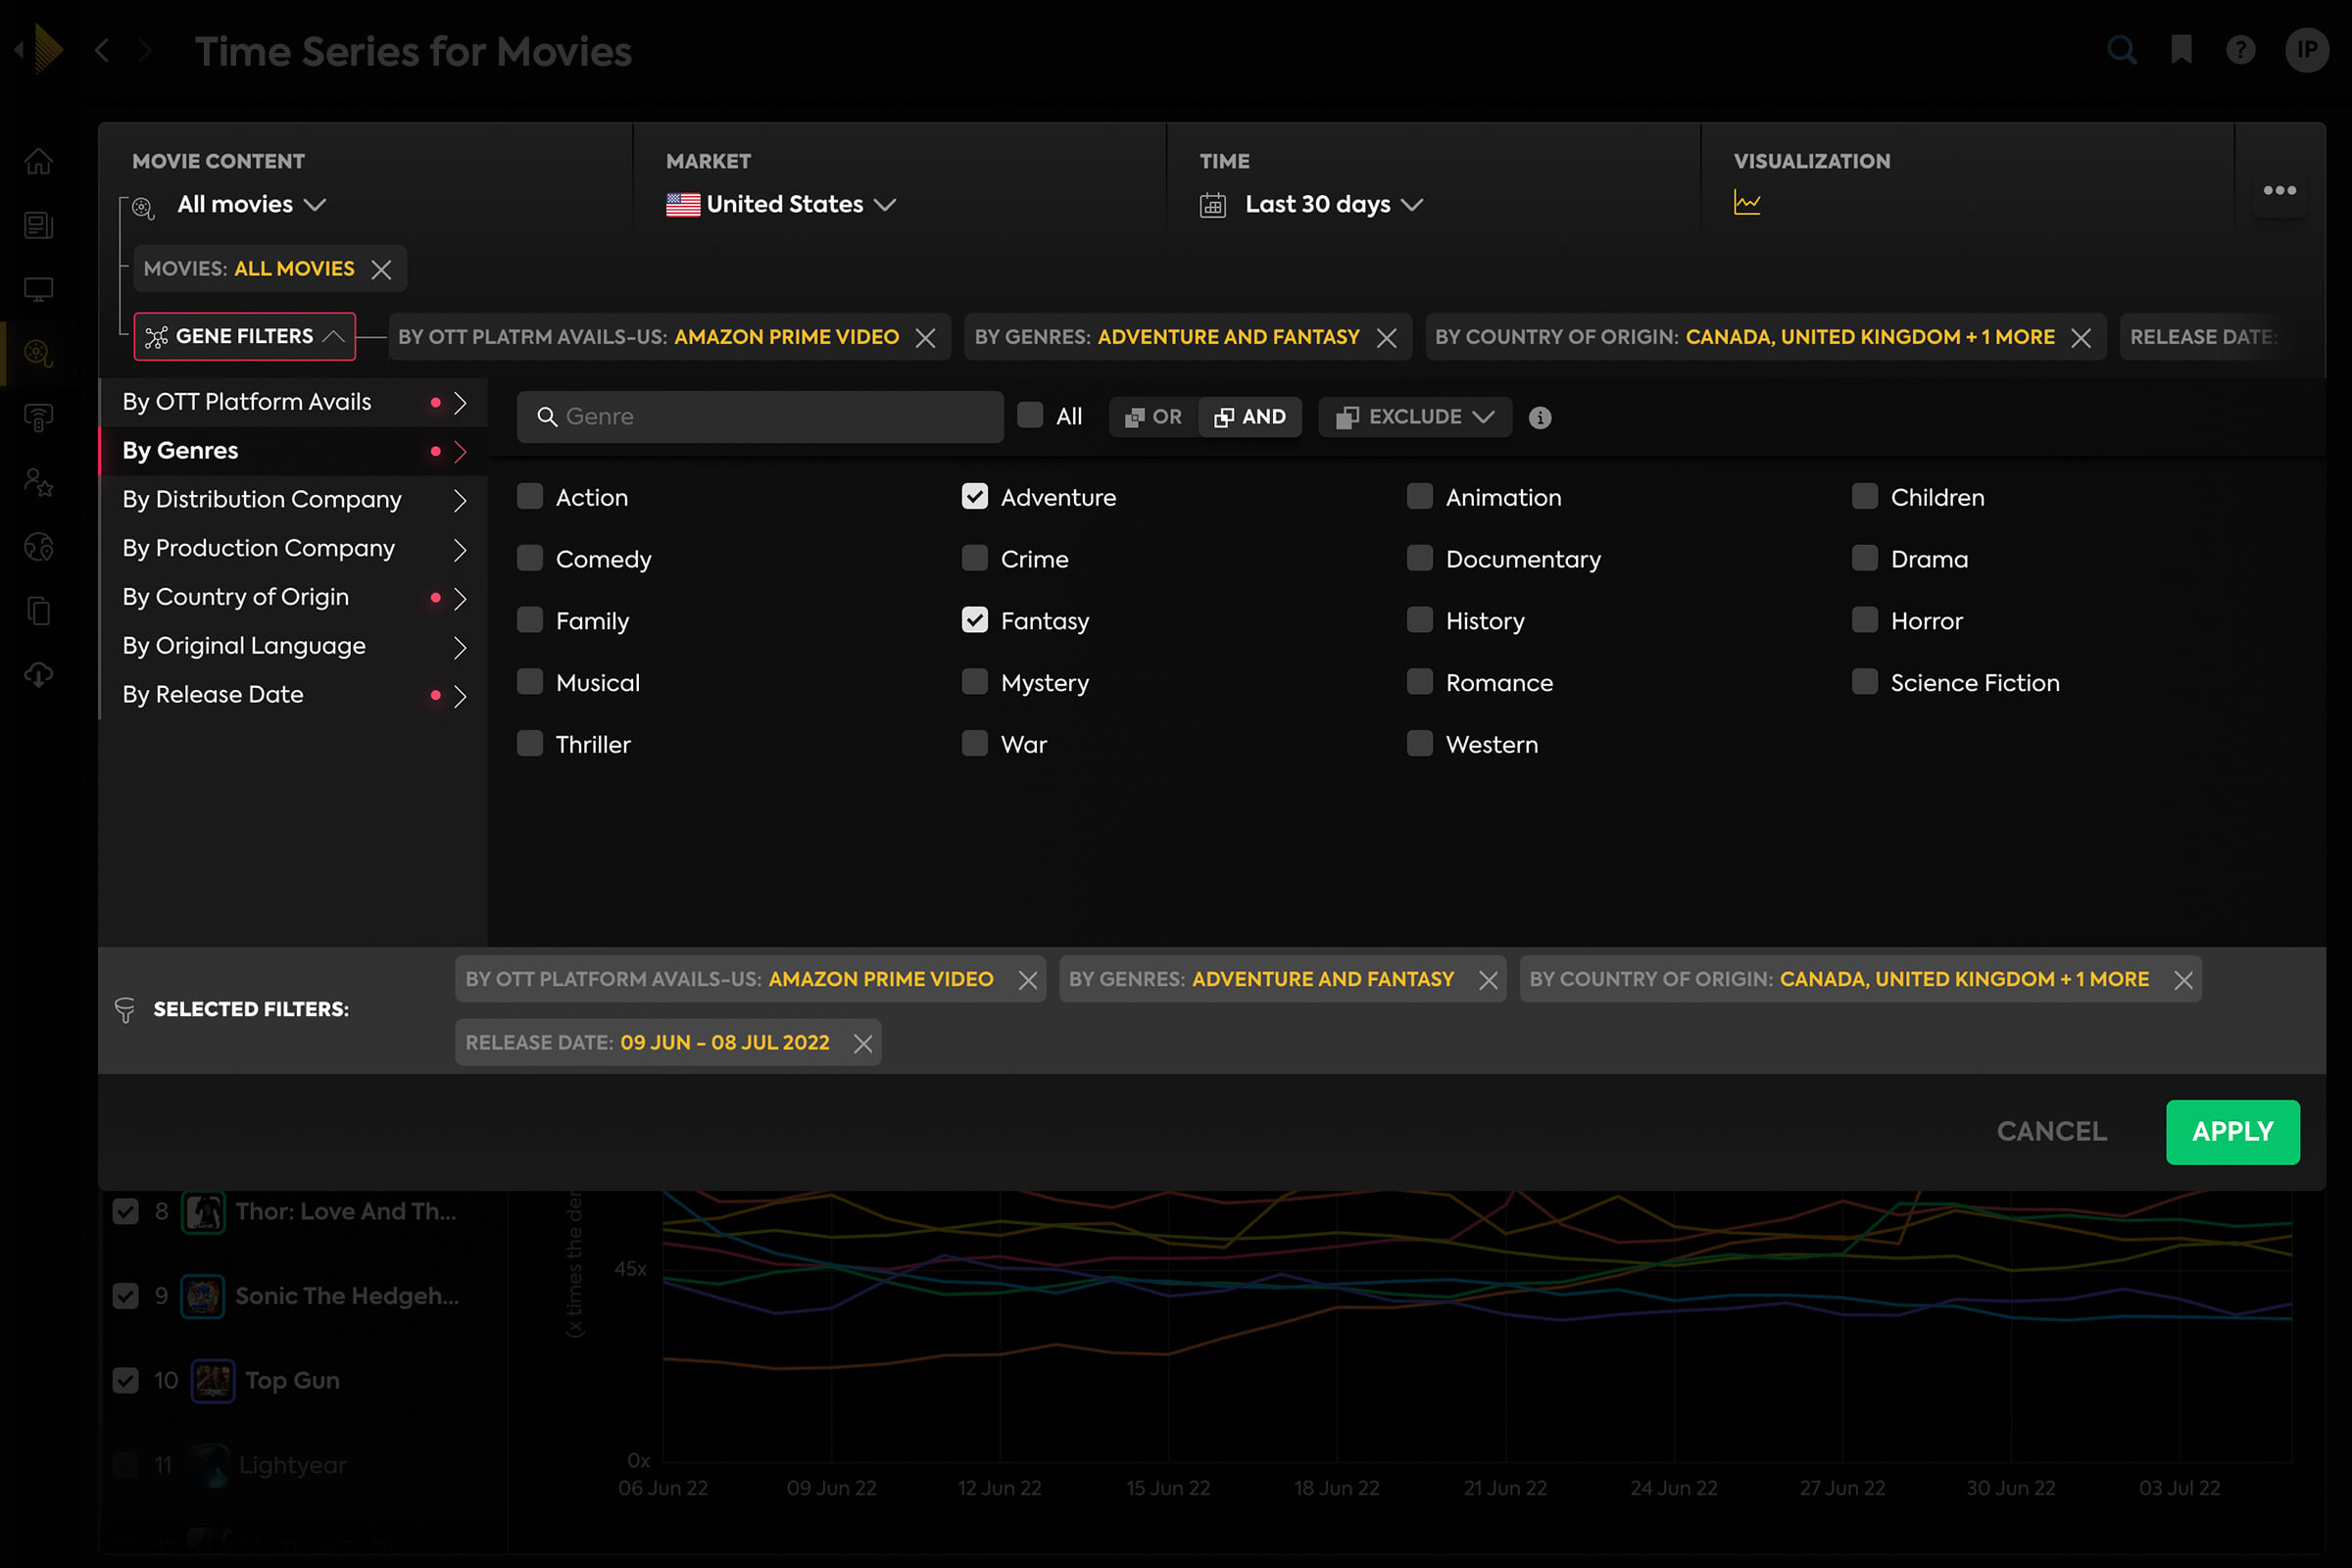Collapse the Gene Filters panel
Screen dimensions: 2352x1568
245,337
